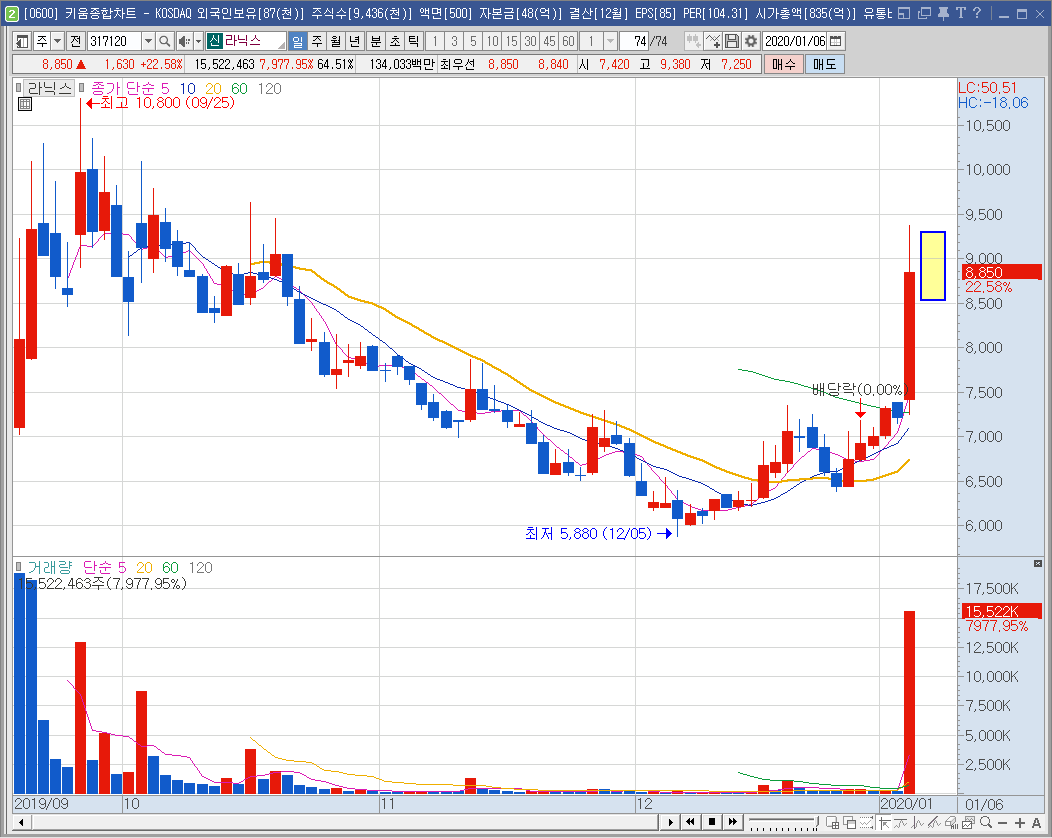The width and height of the screenshot is (1052, 838).
Task: Click the plus zoom-in icon
Action: 1020,823
